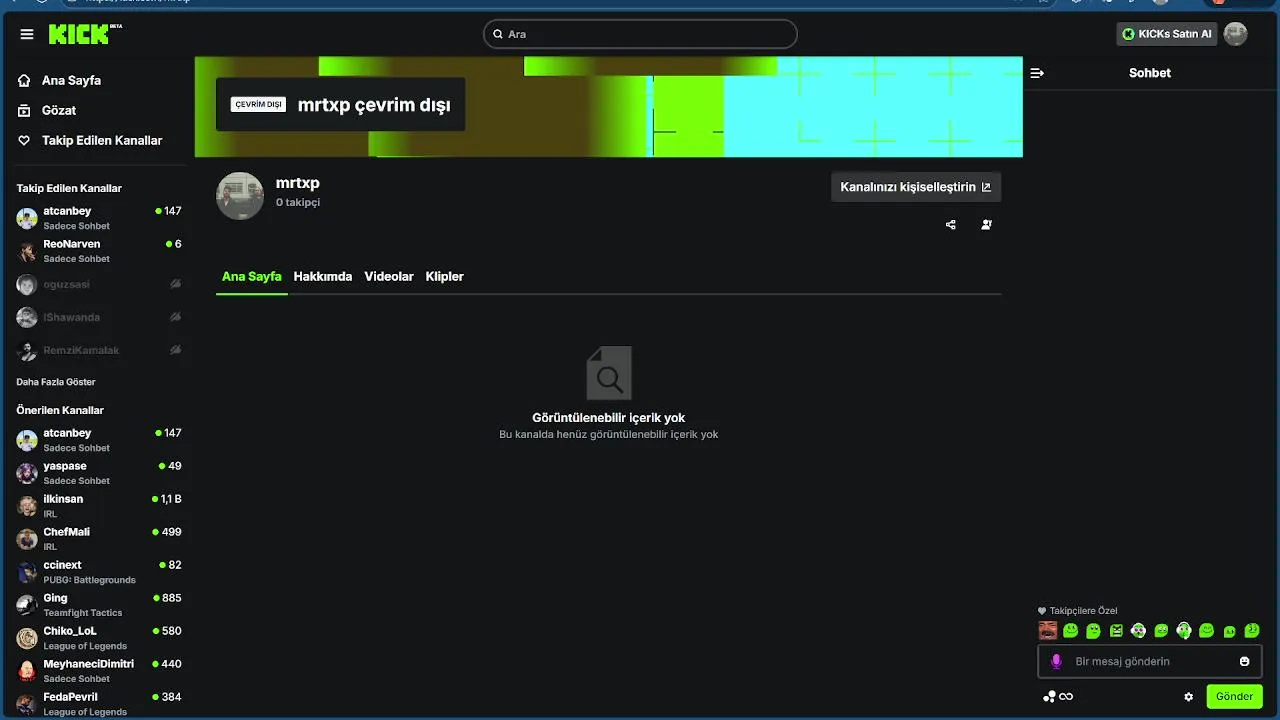Click the 0 takipçi follower count

coord(298,202)
